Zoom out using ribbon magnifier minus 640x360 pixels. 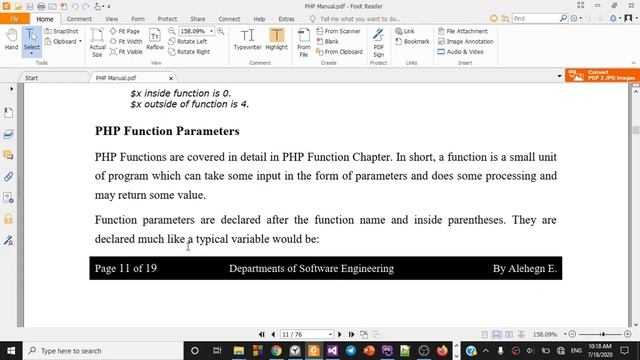click(x=172, y=31)
